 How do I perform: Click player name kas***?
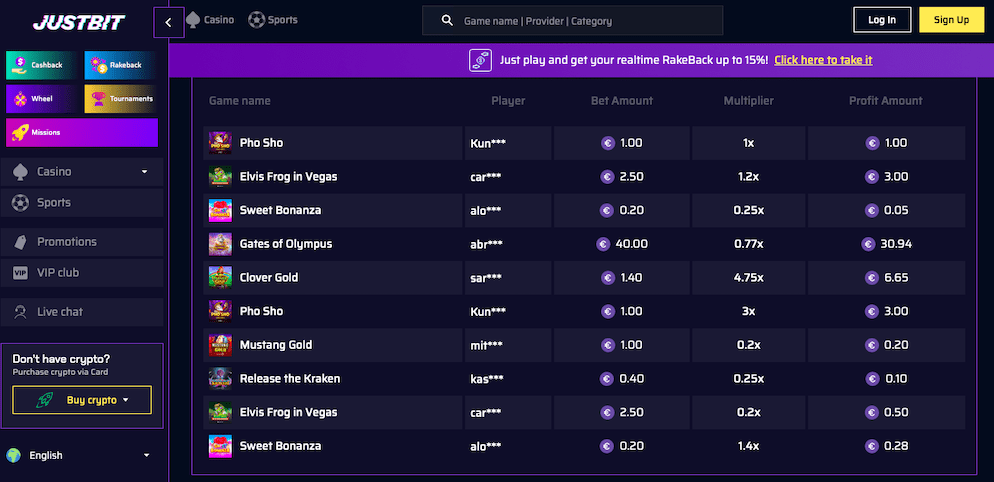pos(487,379)
